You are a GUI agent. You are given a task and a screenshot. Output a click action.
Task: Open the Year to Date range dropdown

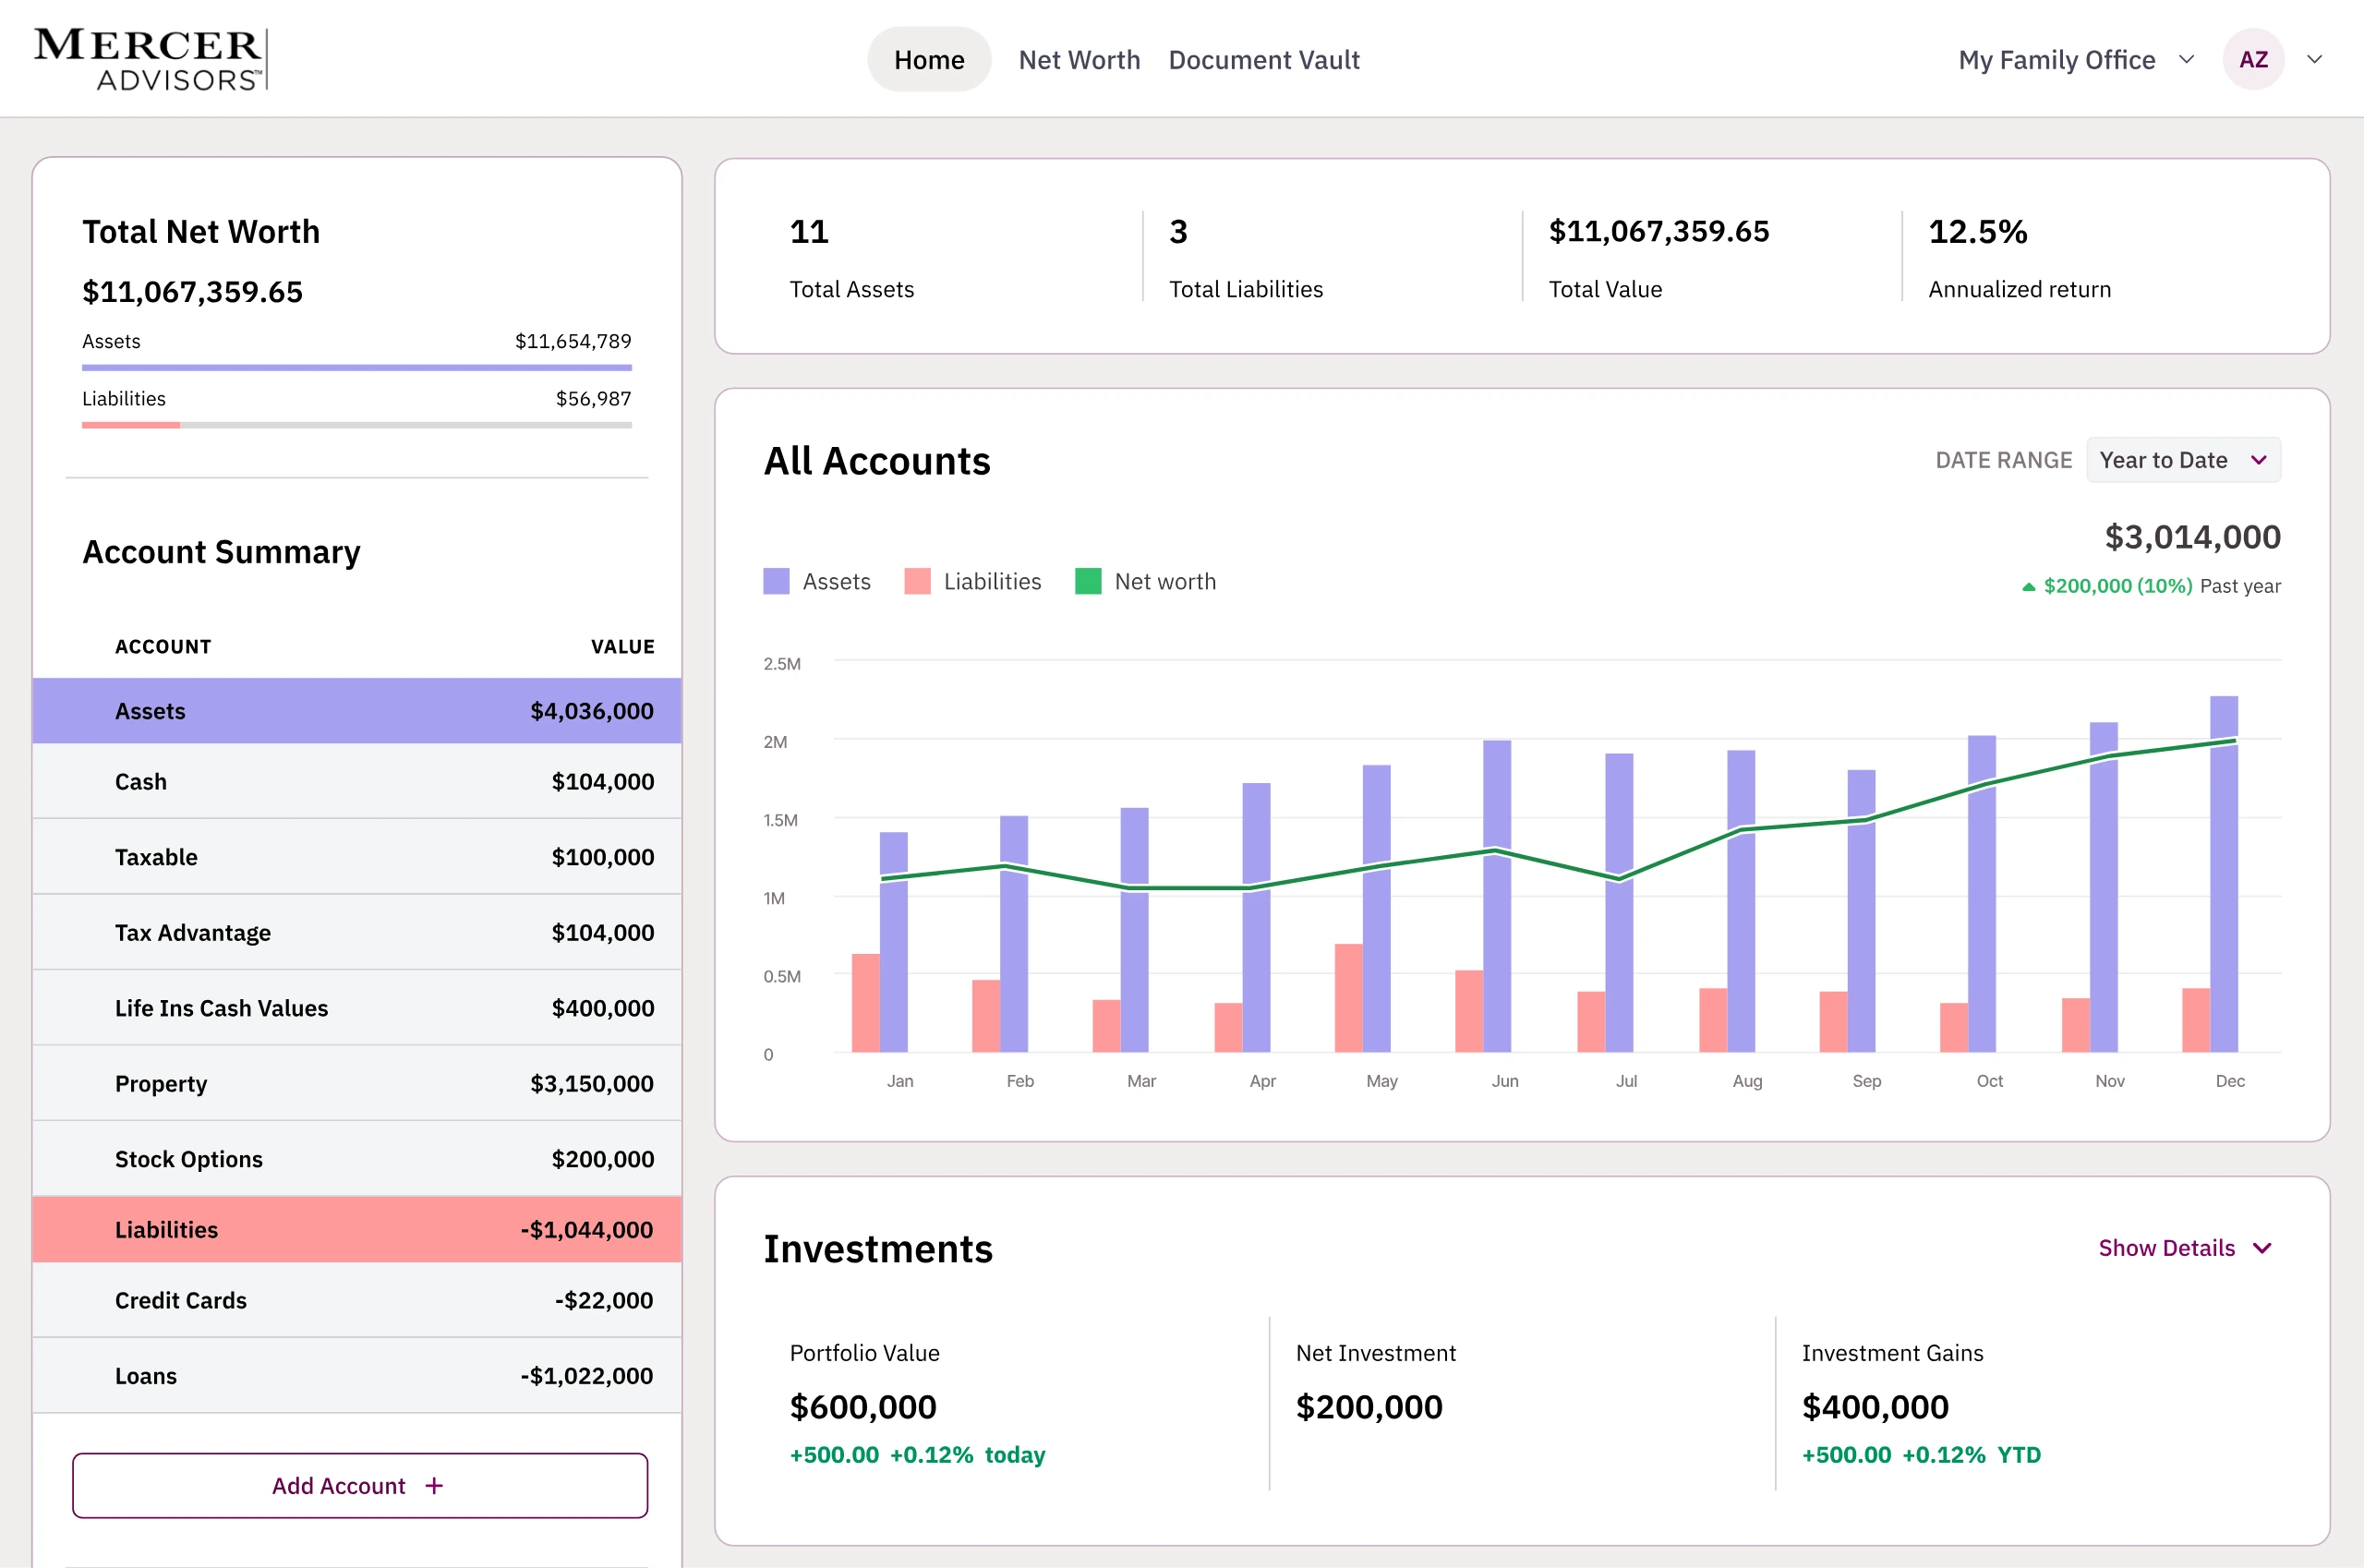point(2183,460)
